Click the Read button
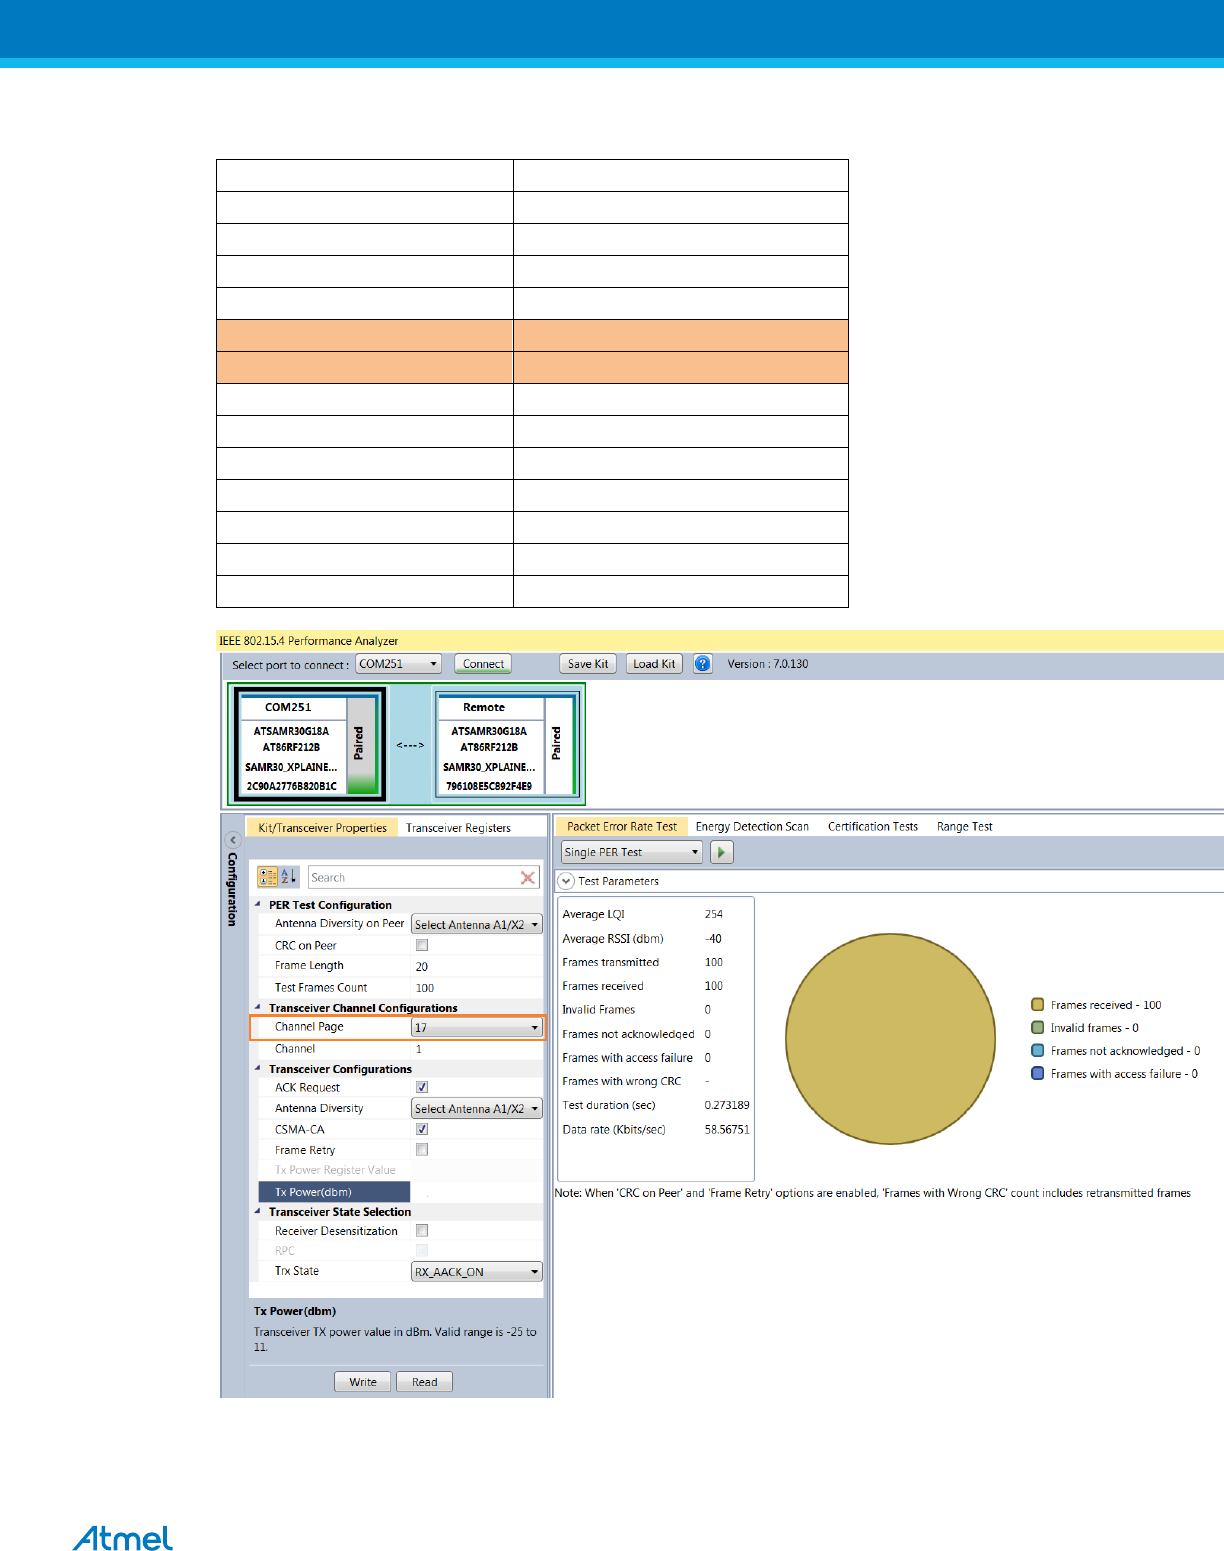 pyautogui.click(x=425, y=1382)
